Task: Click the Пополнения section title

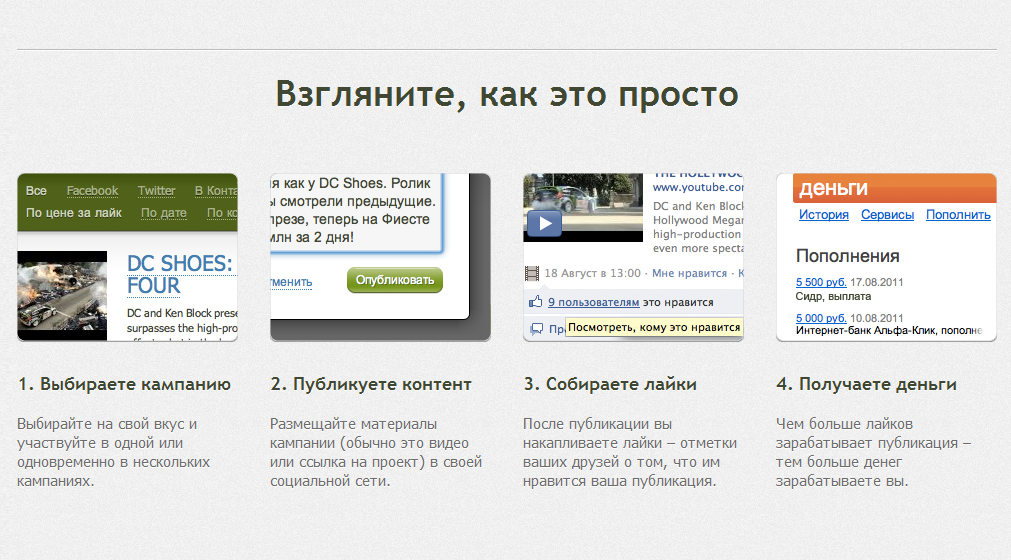Action: pyautogui.click(x=847, y=256)
